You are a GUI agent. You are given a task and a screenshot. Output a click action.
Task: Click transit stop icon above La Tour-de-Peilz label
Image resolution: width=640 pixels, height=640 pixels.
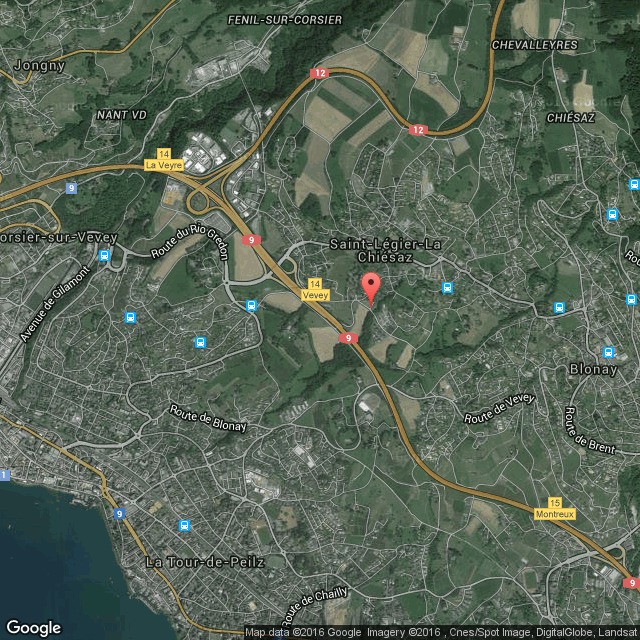click(184, 526)
